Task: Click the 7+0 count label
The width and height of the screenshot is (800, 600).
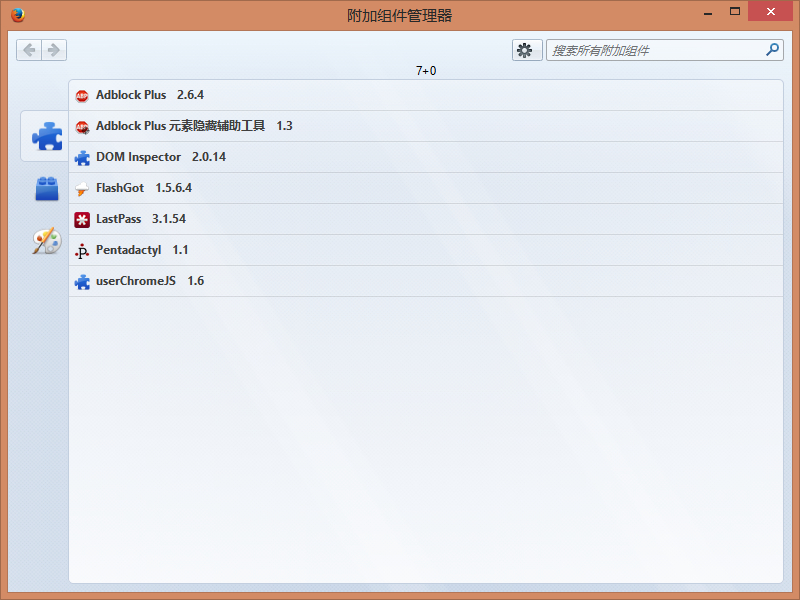Action: pyautogui.click(x=426, y=71)
